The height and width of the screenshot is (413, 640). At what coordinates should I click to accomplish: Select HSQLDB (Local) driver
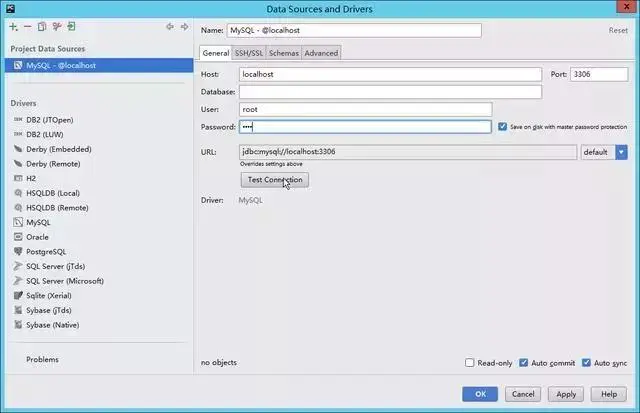[53, 193]
